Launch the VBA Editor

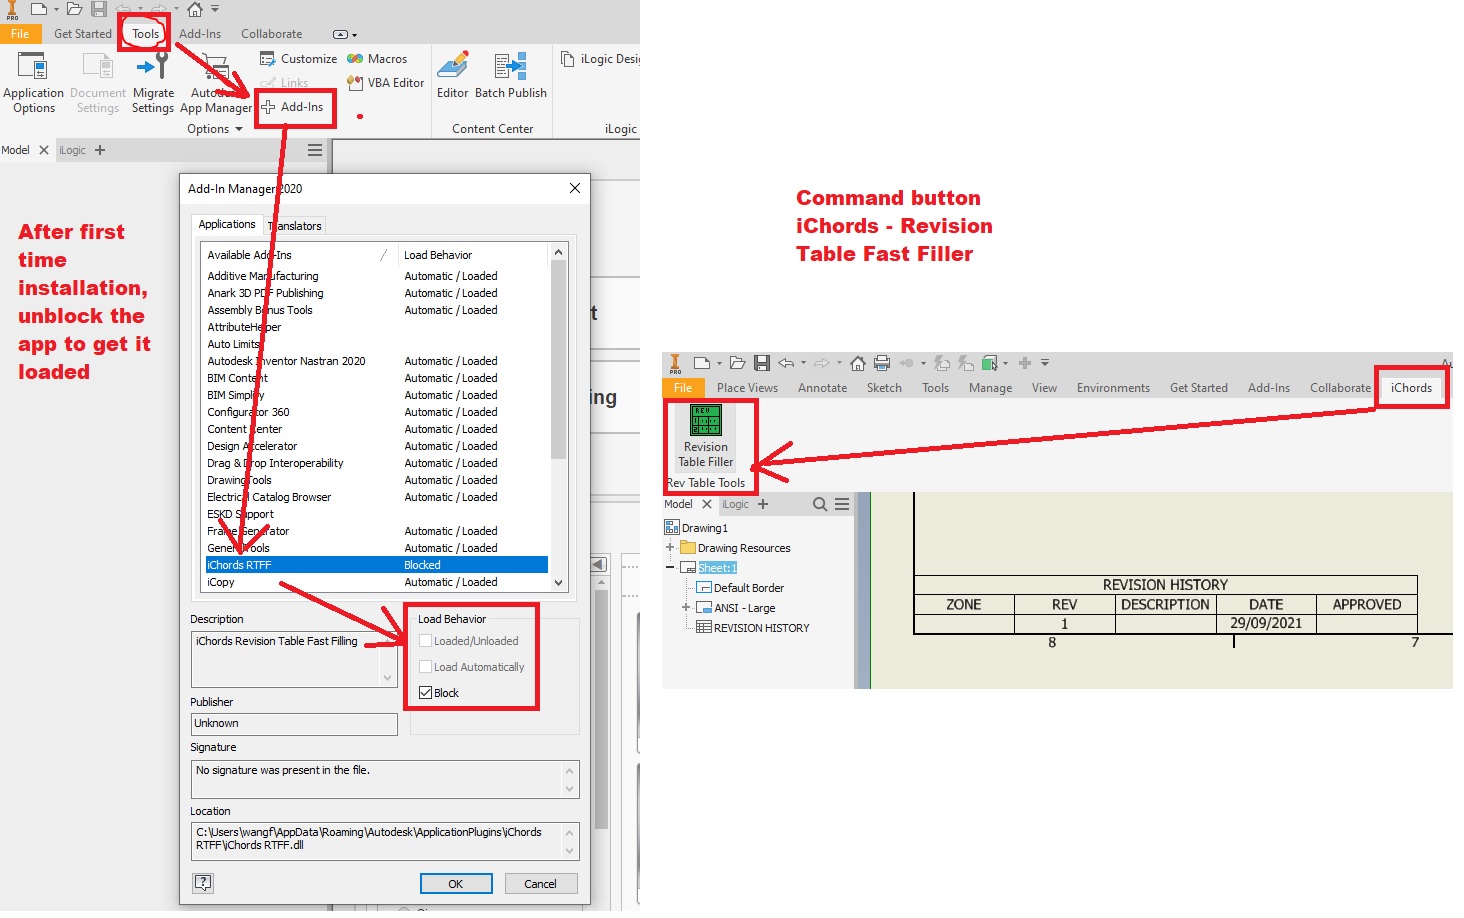coord(386,83)
